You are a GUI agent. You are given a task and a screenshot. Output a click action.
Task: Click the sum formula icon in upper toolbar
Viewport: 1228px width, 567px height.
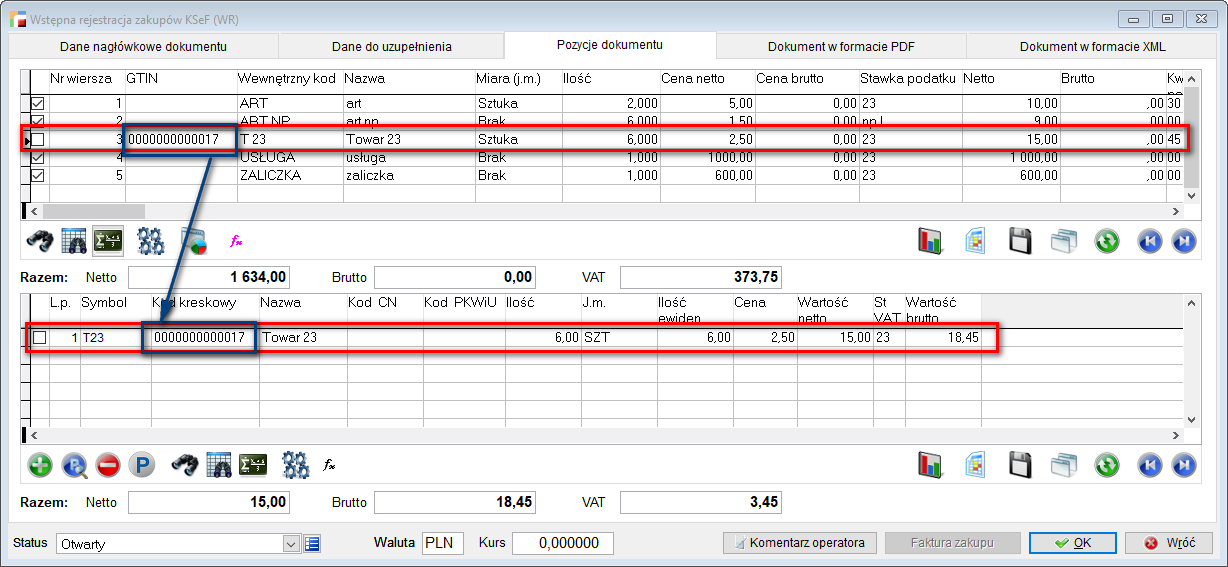point(108,241)
